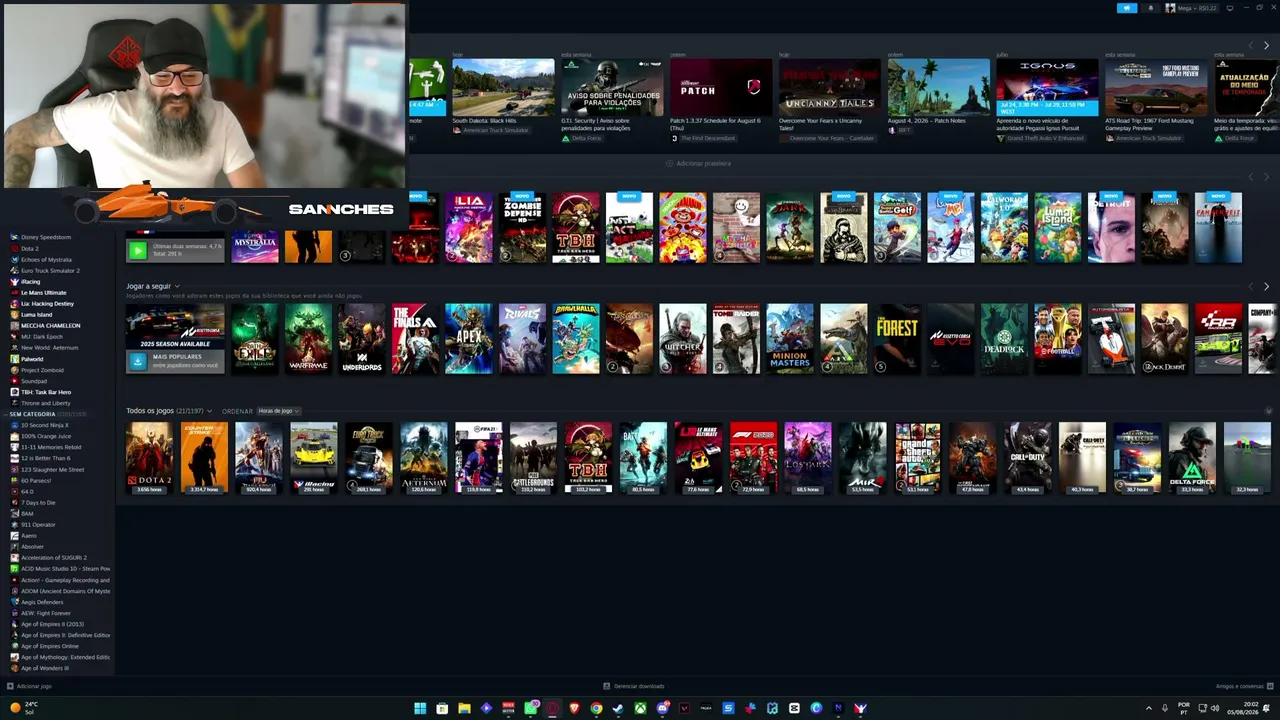This screenshot has height=720, width=1280.
Task: Open the Mega account menu
Action: pyautogui.click(x=1192, y=8)
